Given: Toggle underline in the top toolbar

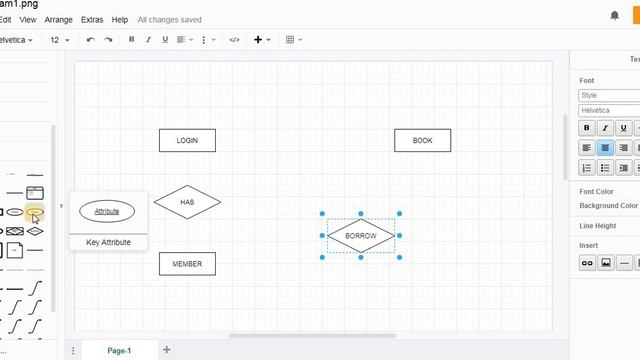Looking at the screenshot, I should [165, 39].
